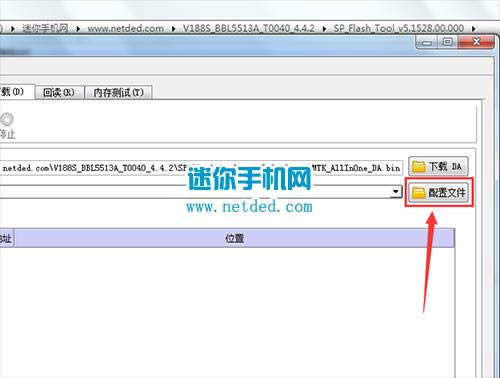Click the 地址 column header
Viewport: 500px width, 378px height.
[x=6, y=238]
